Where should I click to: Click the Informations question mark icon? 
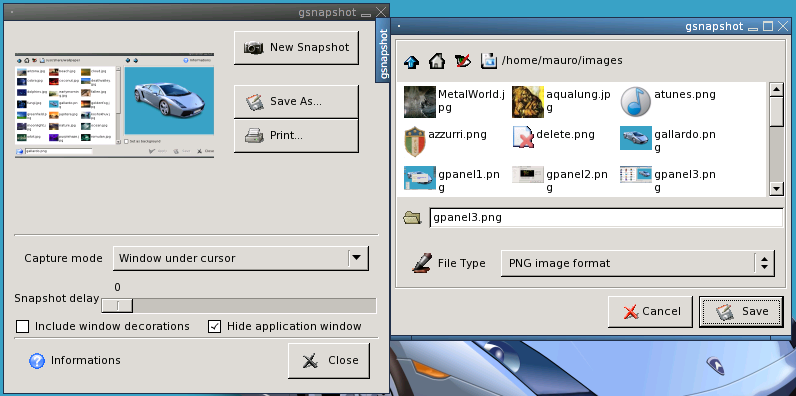tap(37, 360)
